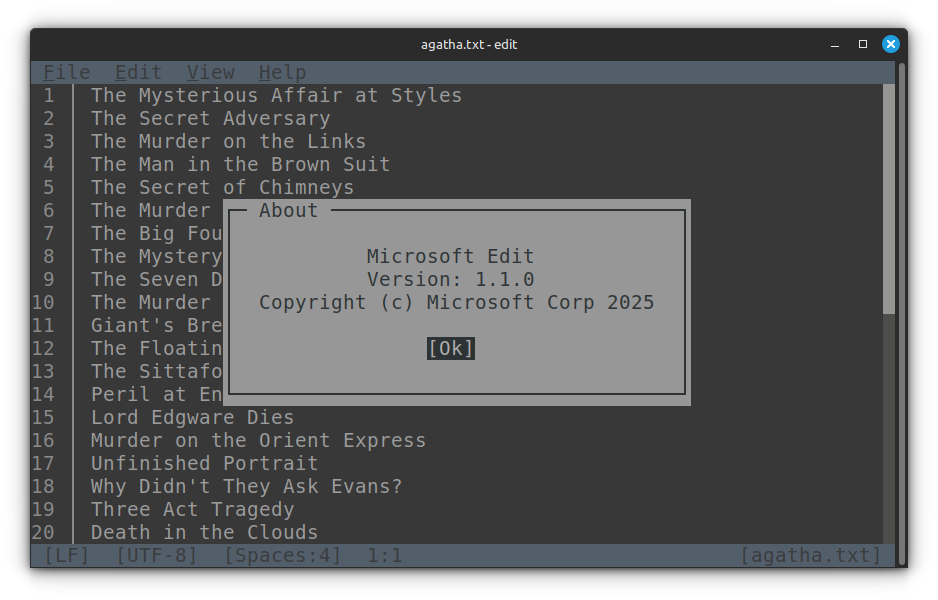Click the title 'The Mysterious Affair at Styles'

[275, 95]
